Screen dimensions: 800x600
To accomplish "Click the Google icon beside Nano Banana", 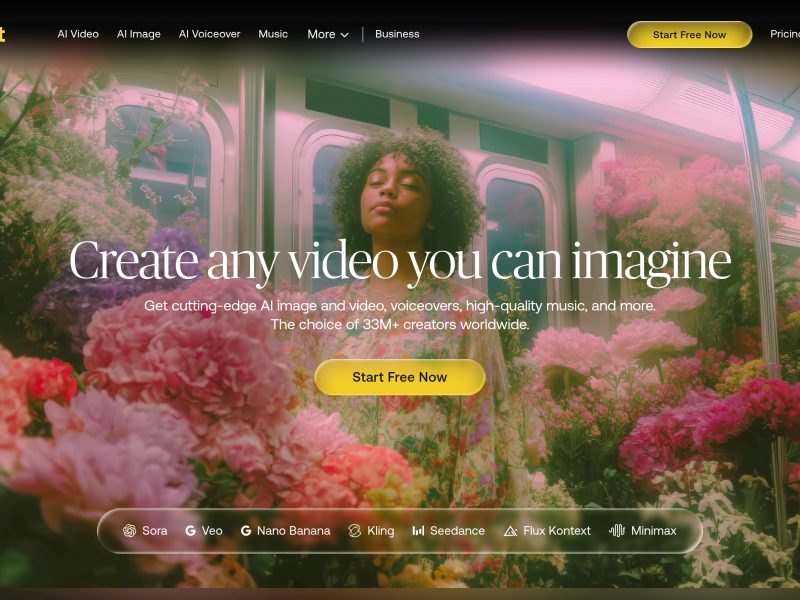I will (x=246, y=531).
